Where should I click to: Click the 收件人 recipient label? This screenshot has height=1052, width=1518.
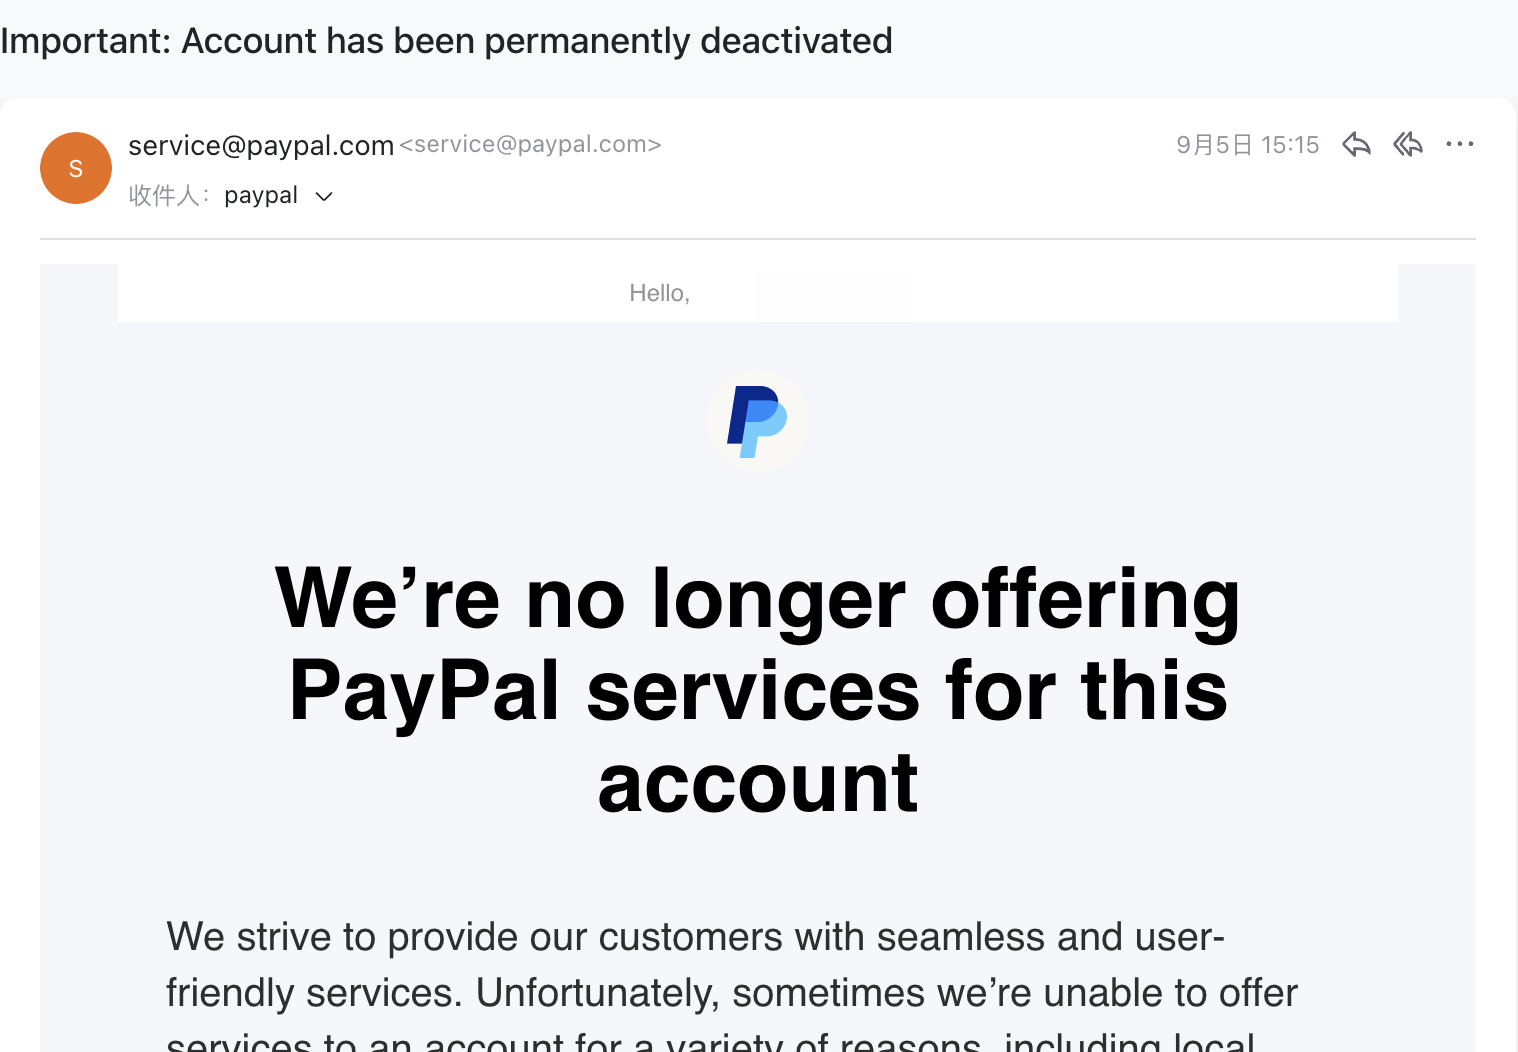[166, 195]
